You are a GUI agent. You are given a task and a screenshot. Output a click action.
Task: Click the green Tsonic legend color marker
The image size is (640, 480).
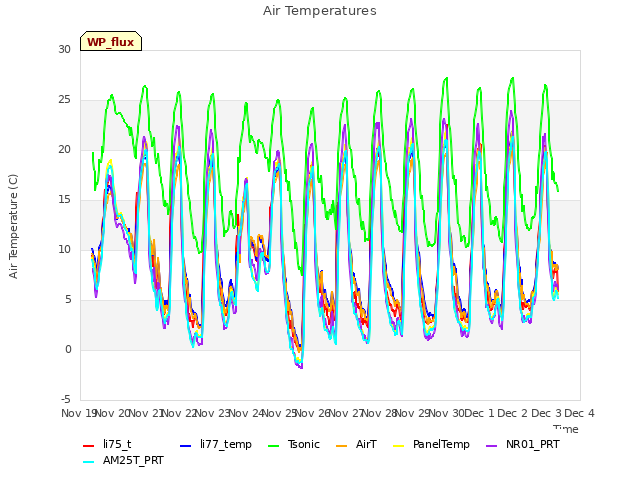273,446
